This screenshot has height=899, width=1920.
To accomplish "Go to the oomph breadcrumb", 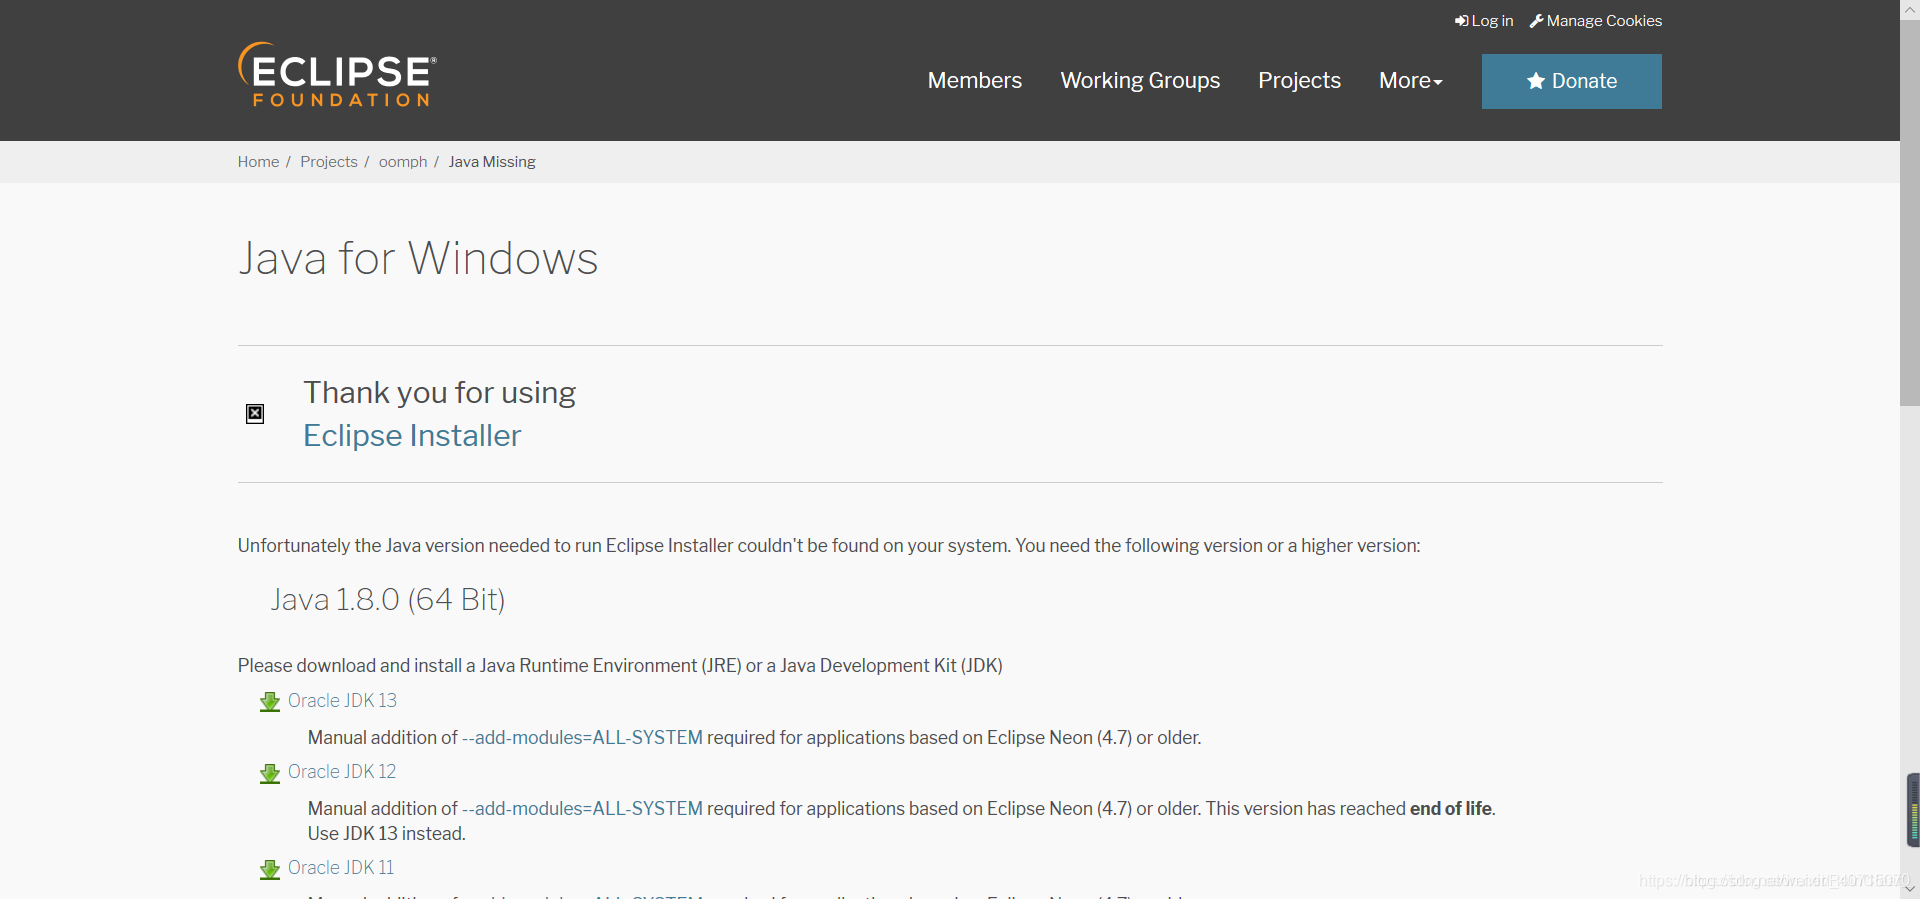I will pyautogui.click(x=403, y=162).
